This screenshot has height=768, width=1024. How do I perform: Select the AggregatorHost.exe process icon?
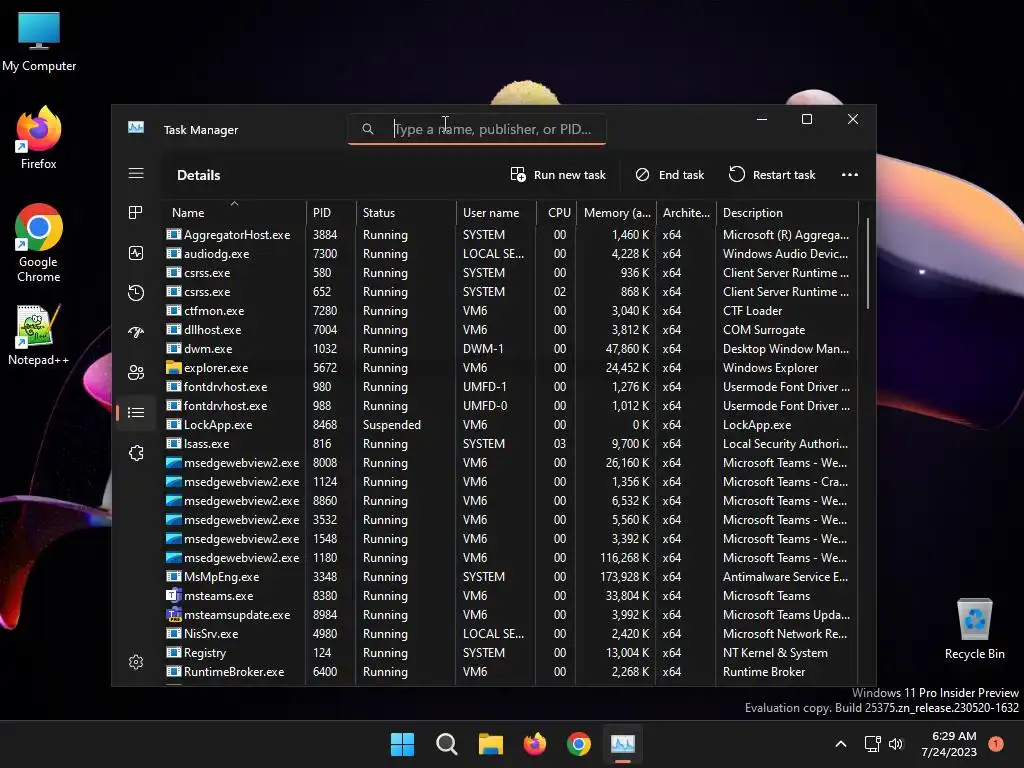(174, 234)
